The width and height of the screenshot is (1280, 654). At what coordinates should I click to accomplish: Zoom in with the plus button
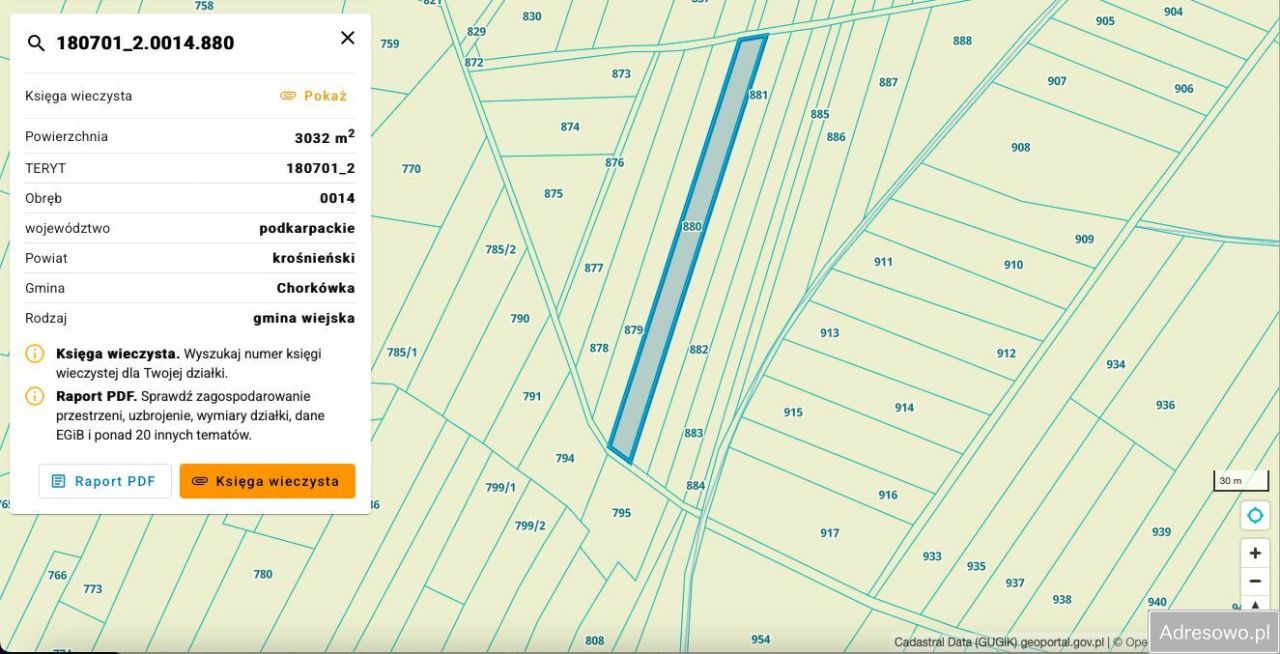[x=1255, y=553]
